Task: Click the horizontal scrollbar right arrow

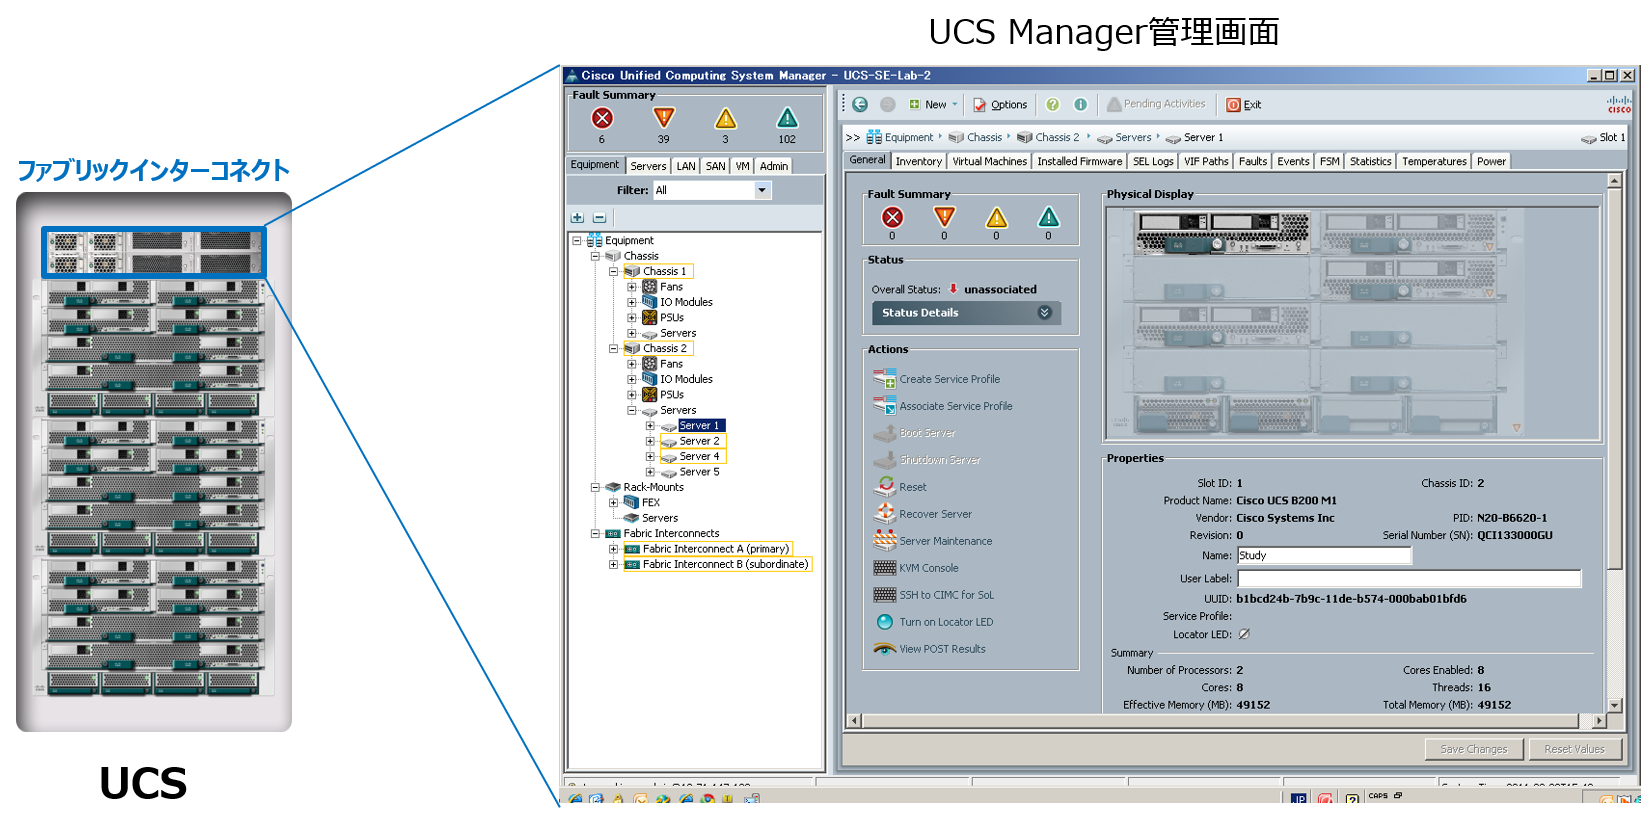Action: click(x=1599, y=721)
